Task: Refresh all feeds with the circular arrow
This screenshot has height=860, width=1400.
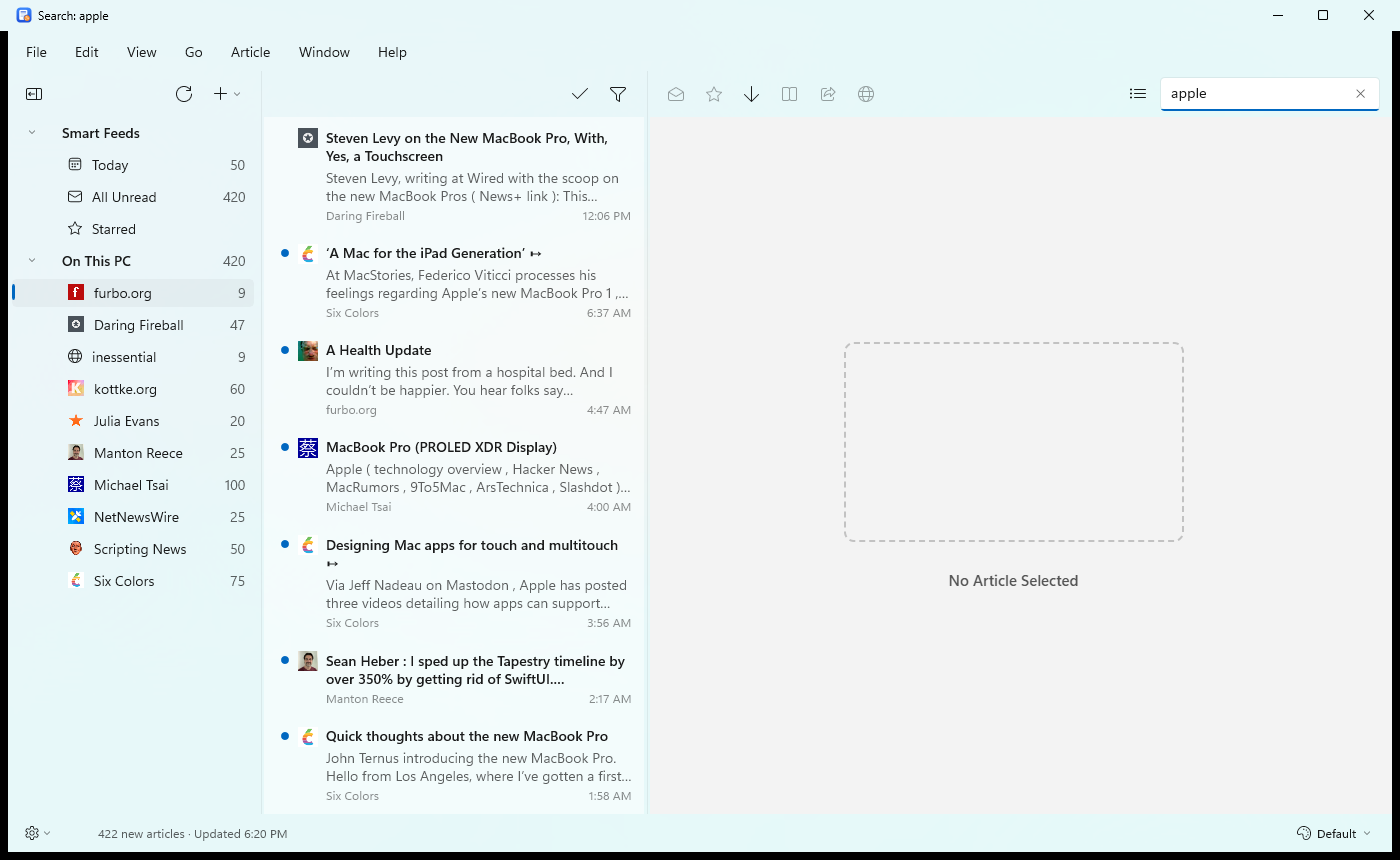Action: pos(184,94)
